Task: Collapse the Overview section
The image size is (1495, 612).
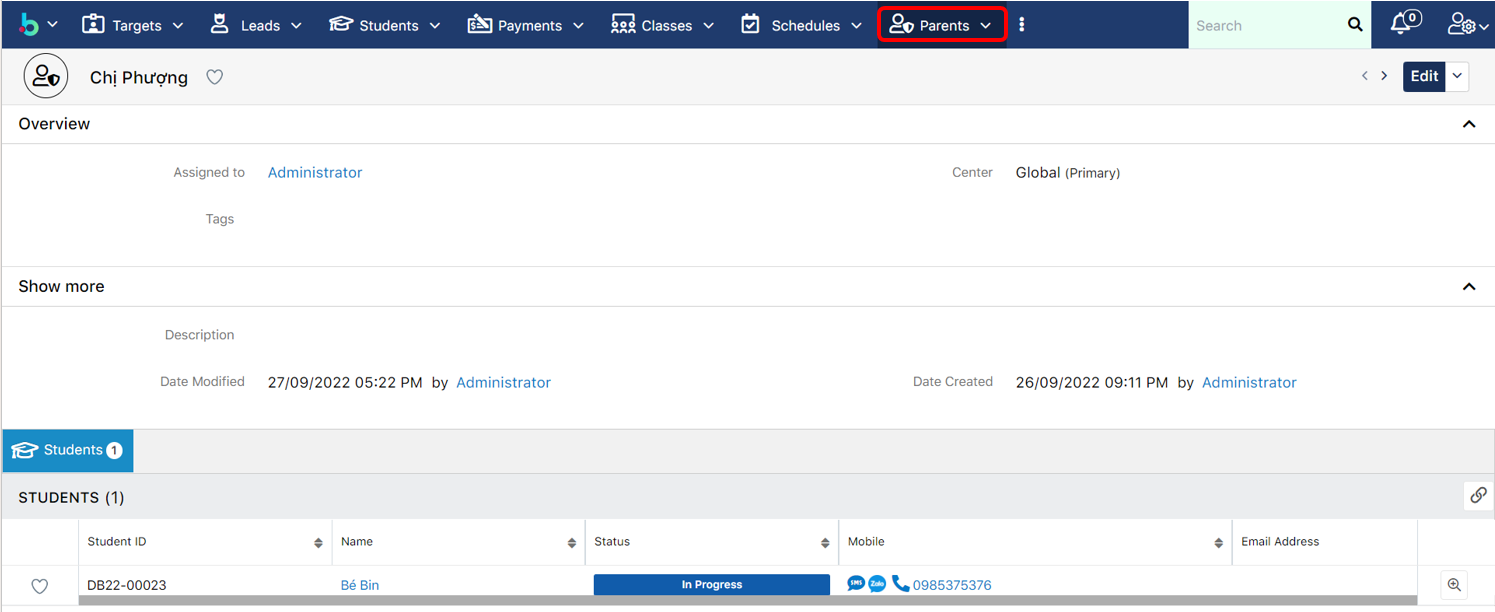Action: click(1469, 124)
